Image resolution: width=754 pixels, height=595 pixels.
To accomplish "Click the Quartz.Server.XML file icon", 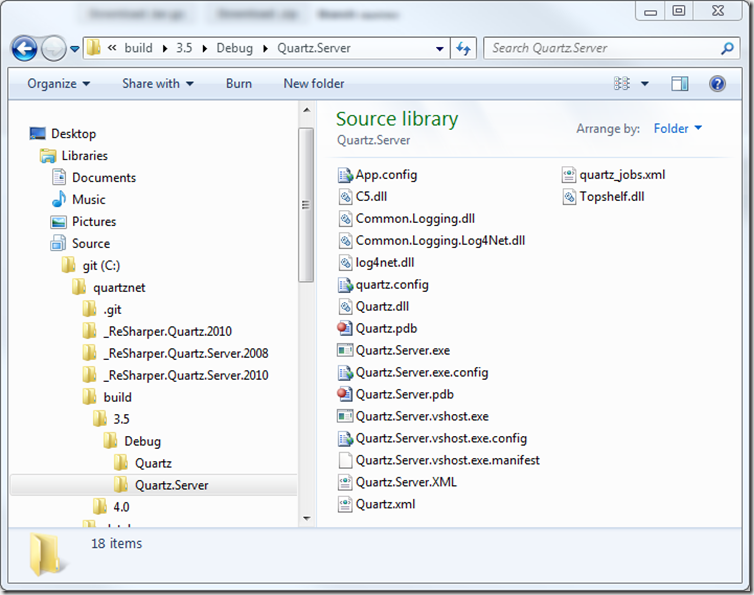I will [345, 482].
